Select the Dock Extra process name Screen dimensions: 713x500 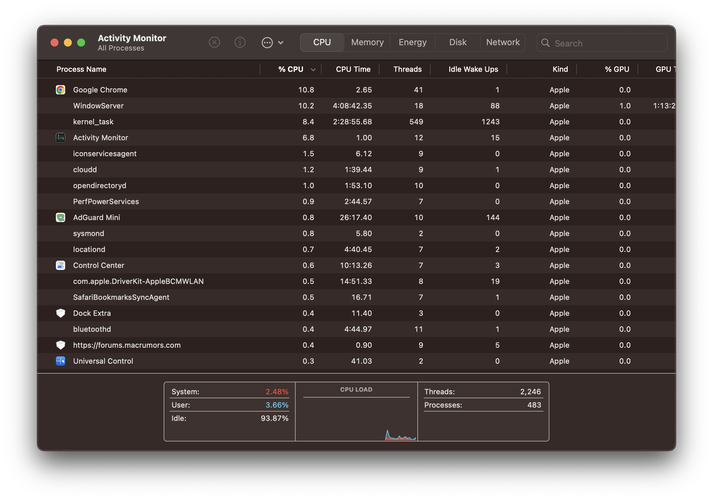pyautogui.click(x=92, y=313)
